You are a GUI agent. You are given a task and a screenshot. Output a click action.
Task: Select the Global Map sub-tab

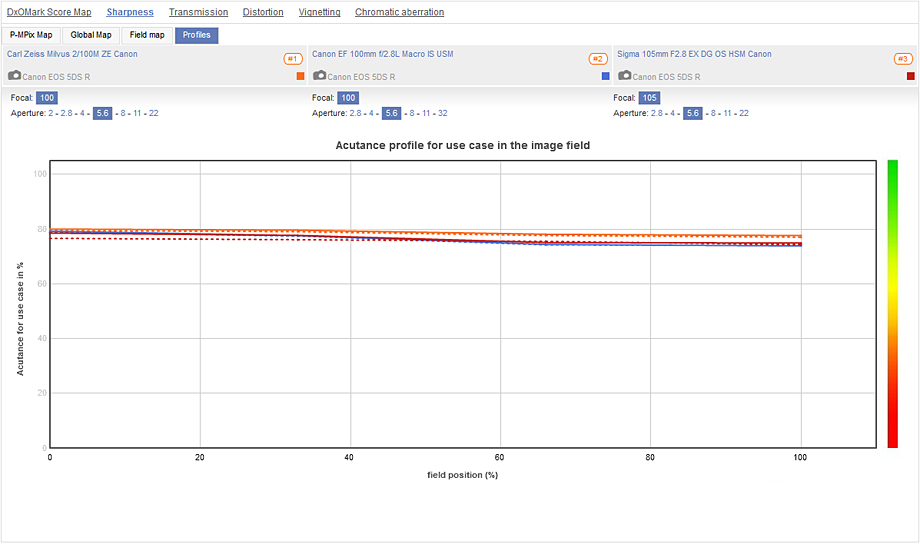(x=91, y=35)
